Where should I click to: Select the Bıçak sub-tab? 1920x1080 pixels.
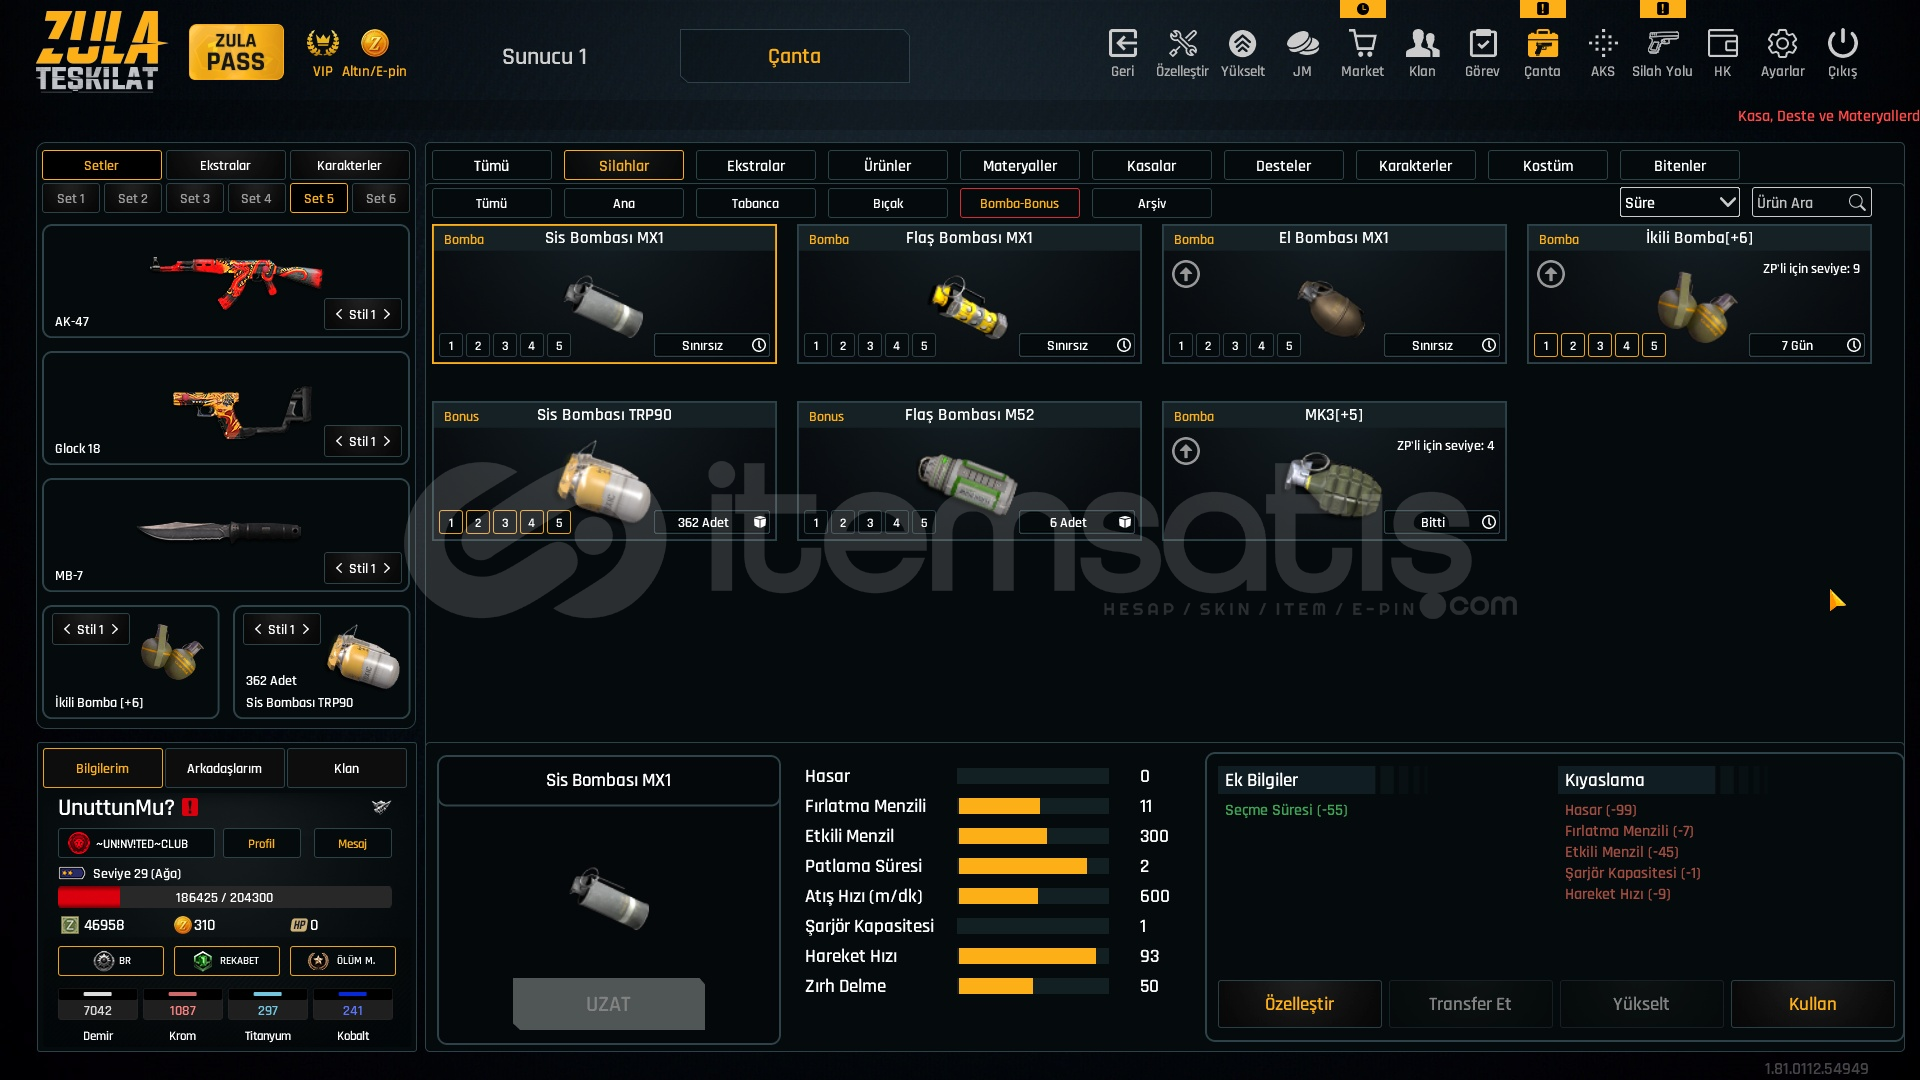(887, 204)
